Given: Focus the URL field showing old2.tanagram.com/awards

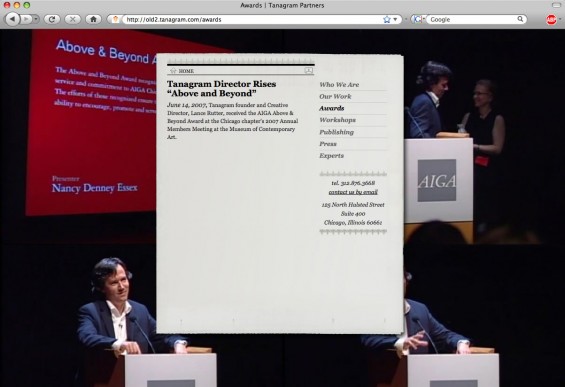Looking at the screenshot, I should click(252, 19).
